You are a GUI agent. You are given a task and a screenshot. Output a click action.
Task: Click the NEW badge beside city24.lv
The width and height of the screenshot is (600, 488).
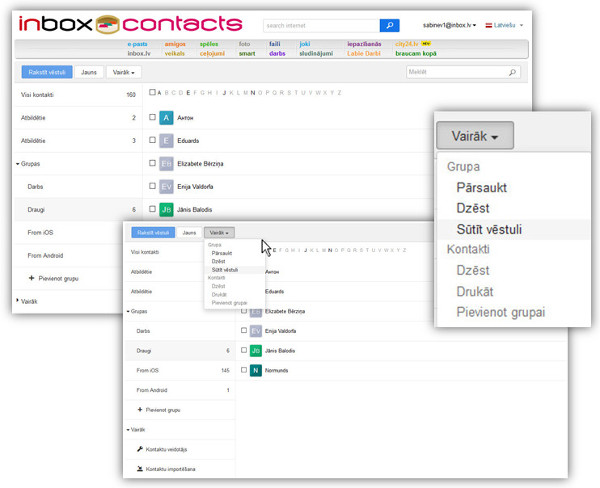pos(426,43)
